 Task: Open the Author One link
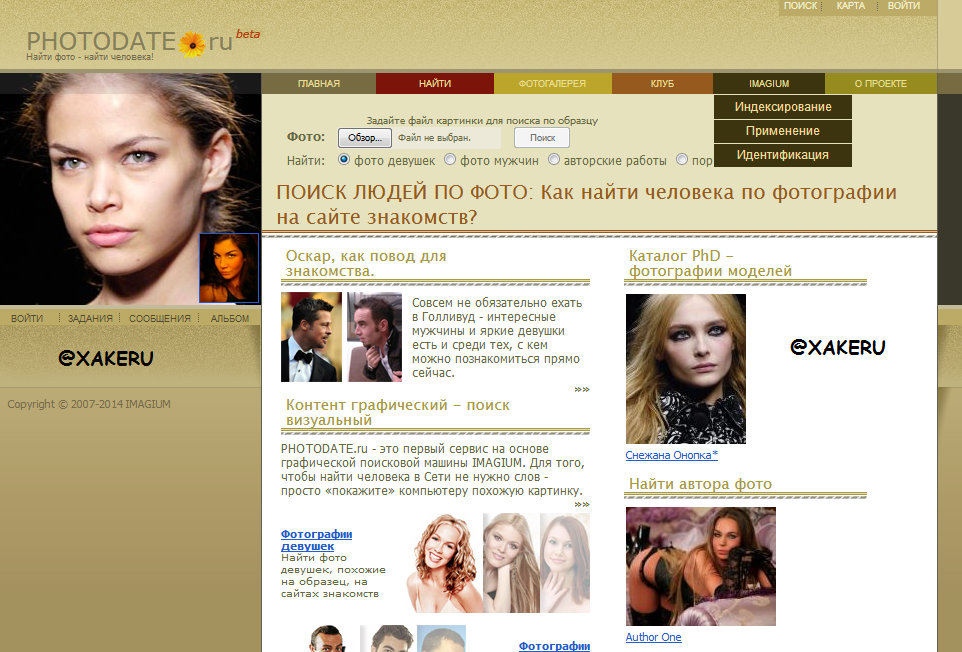click(653, 637)
